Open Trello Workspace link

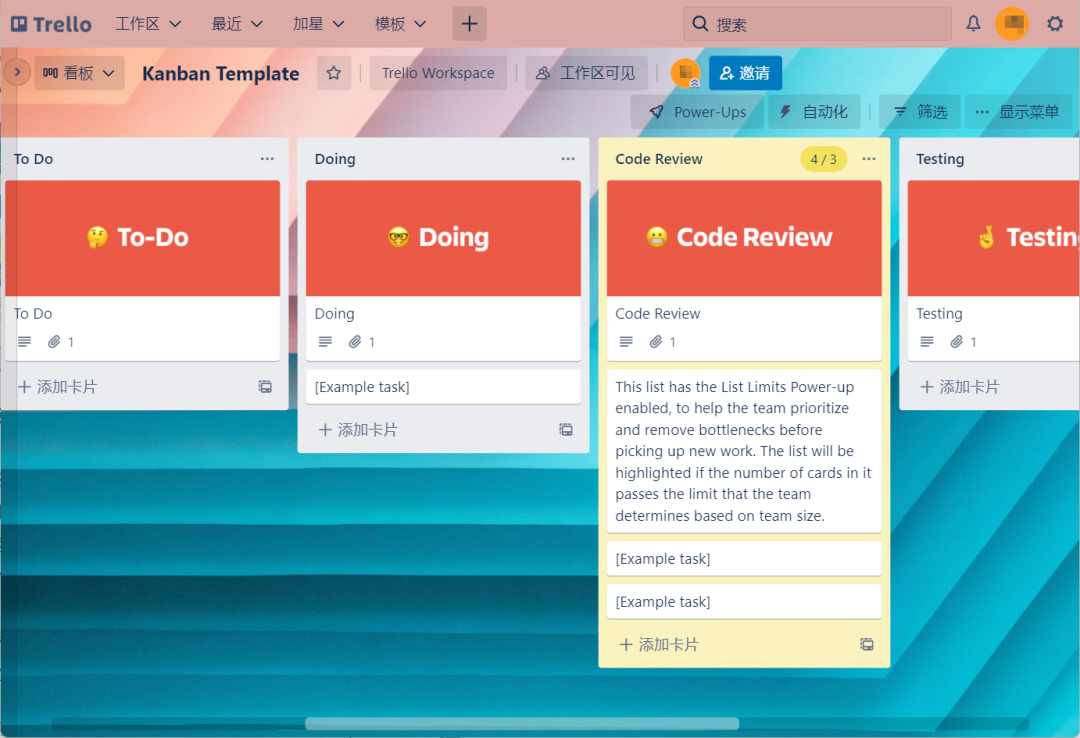click(438, 73)
